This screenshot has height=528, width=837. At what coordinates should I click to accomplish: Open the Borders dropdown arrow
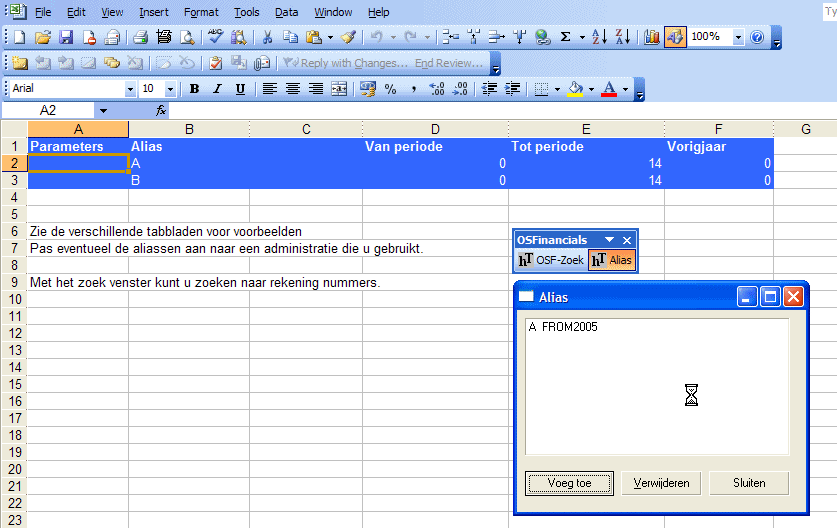click(x=557, y=89)
